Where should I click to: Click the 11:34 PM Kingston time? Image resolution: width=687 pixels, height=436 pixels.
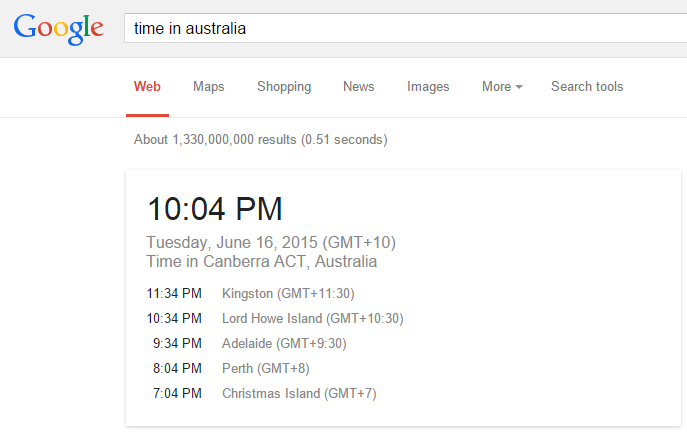[174, 294]
